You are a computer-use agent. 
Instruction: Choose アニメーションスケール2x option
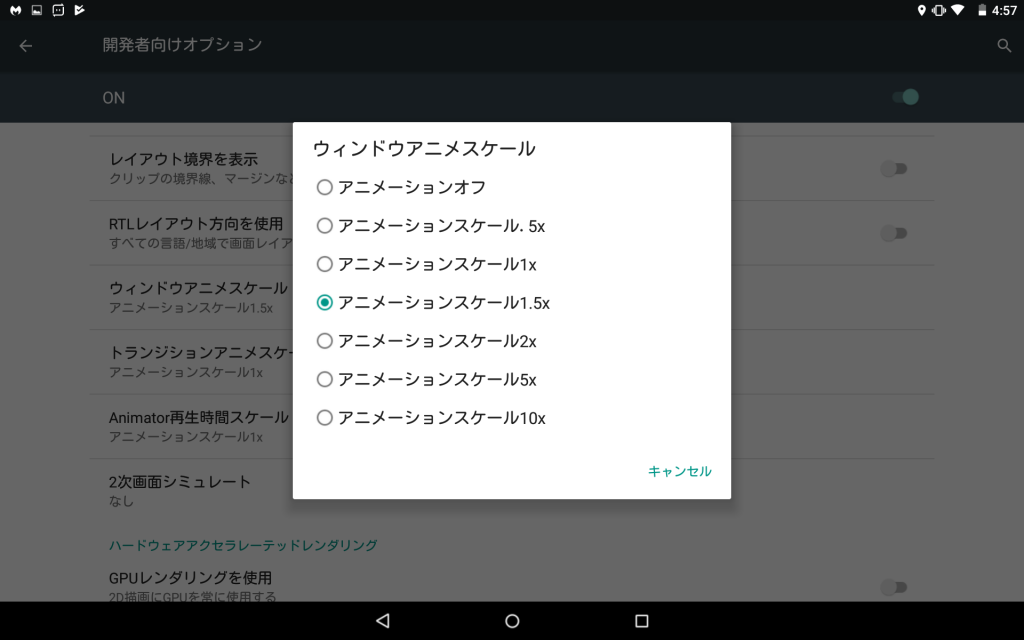(324, 341)
